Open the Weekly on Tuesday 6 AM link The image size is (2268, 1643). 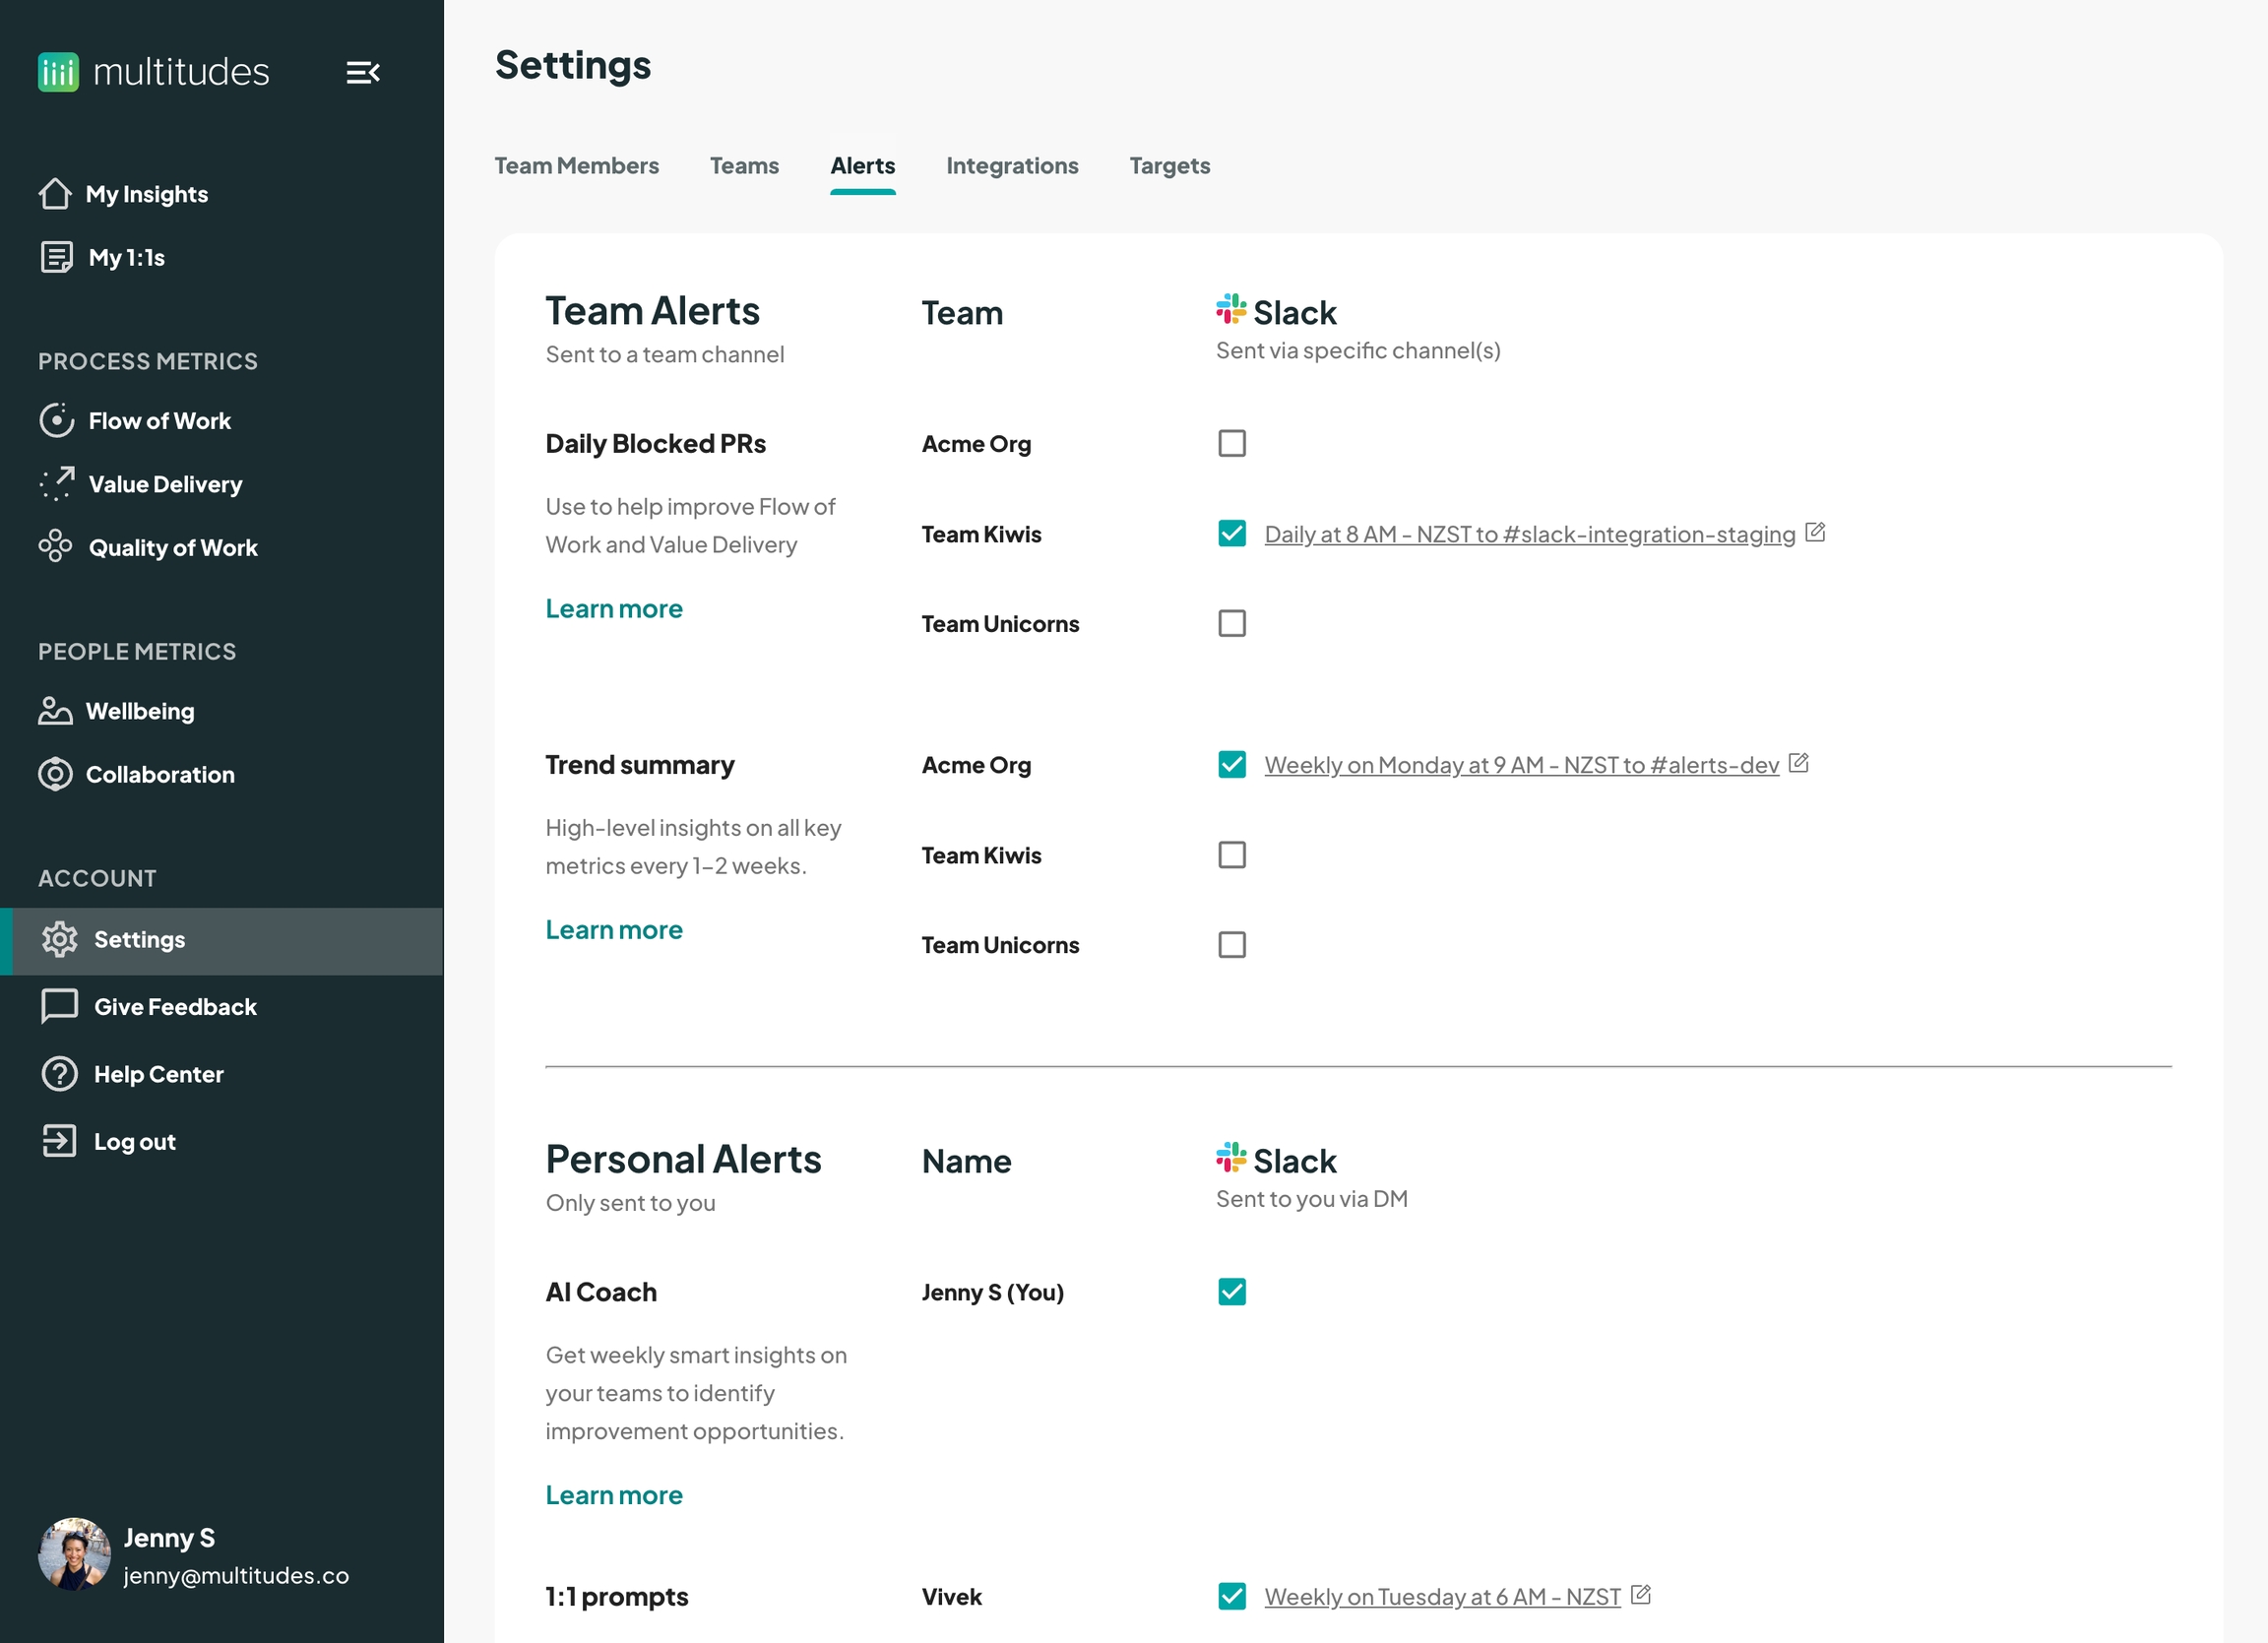[1442, 1597]
